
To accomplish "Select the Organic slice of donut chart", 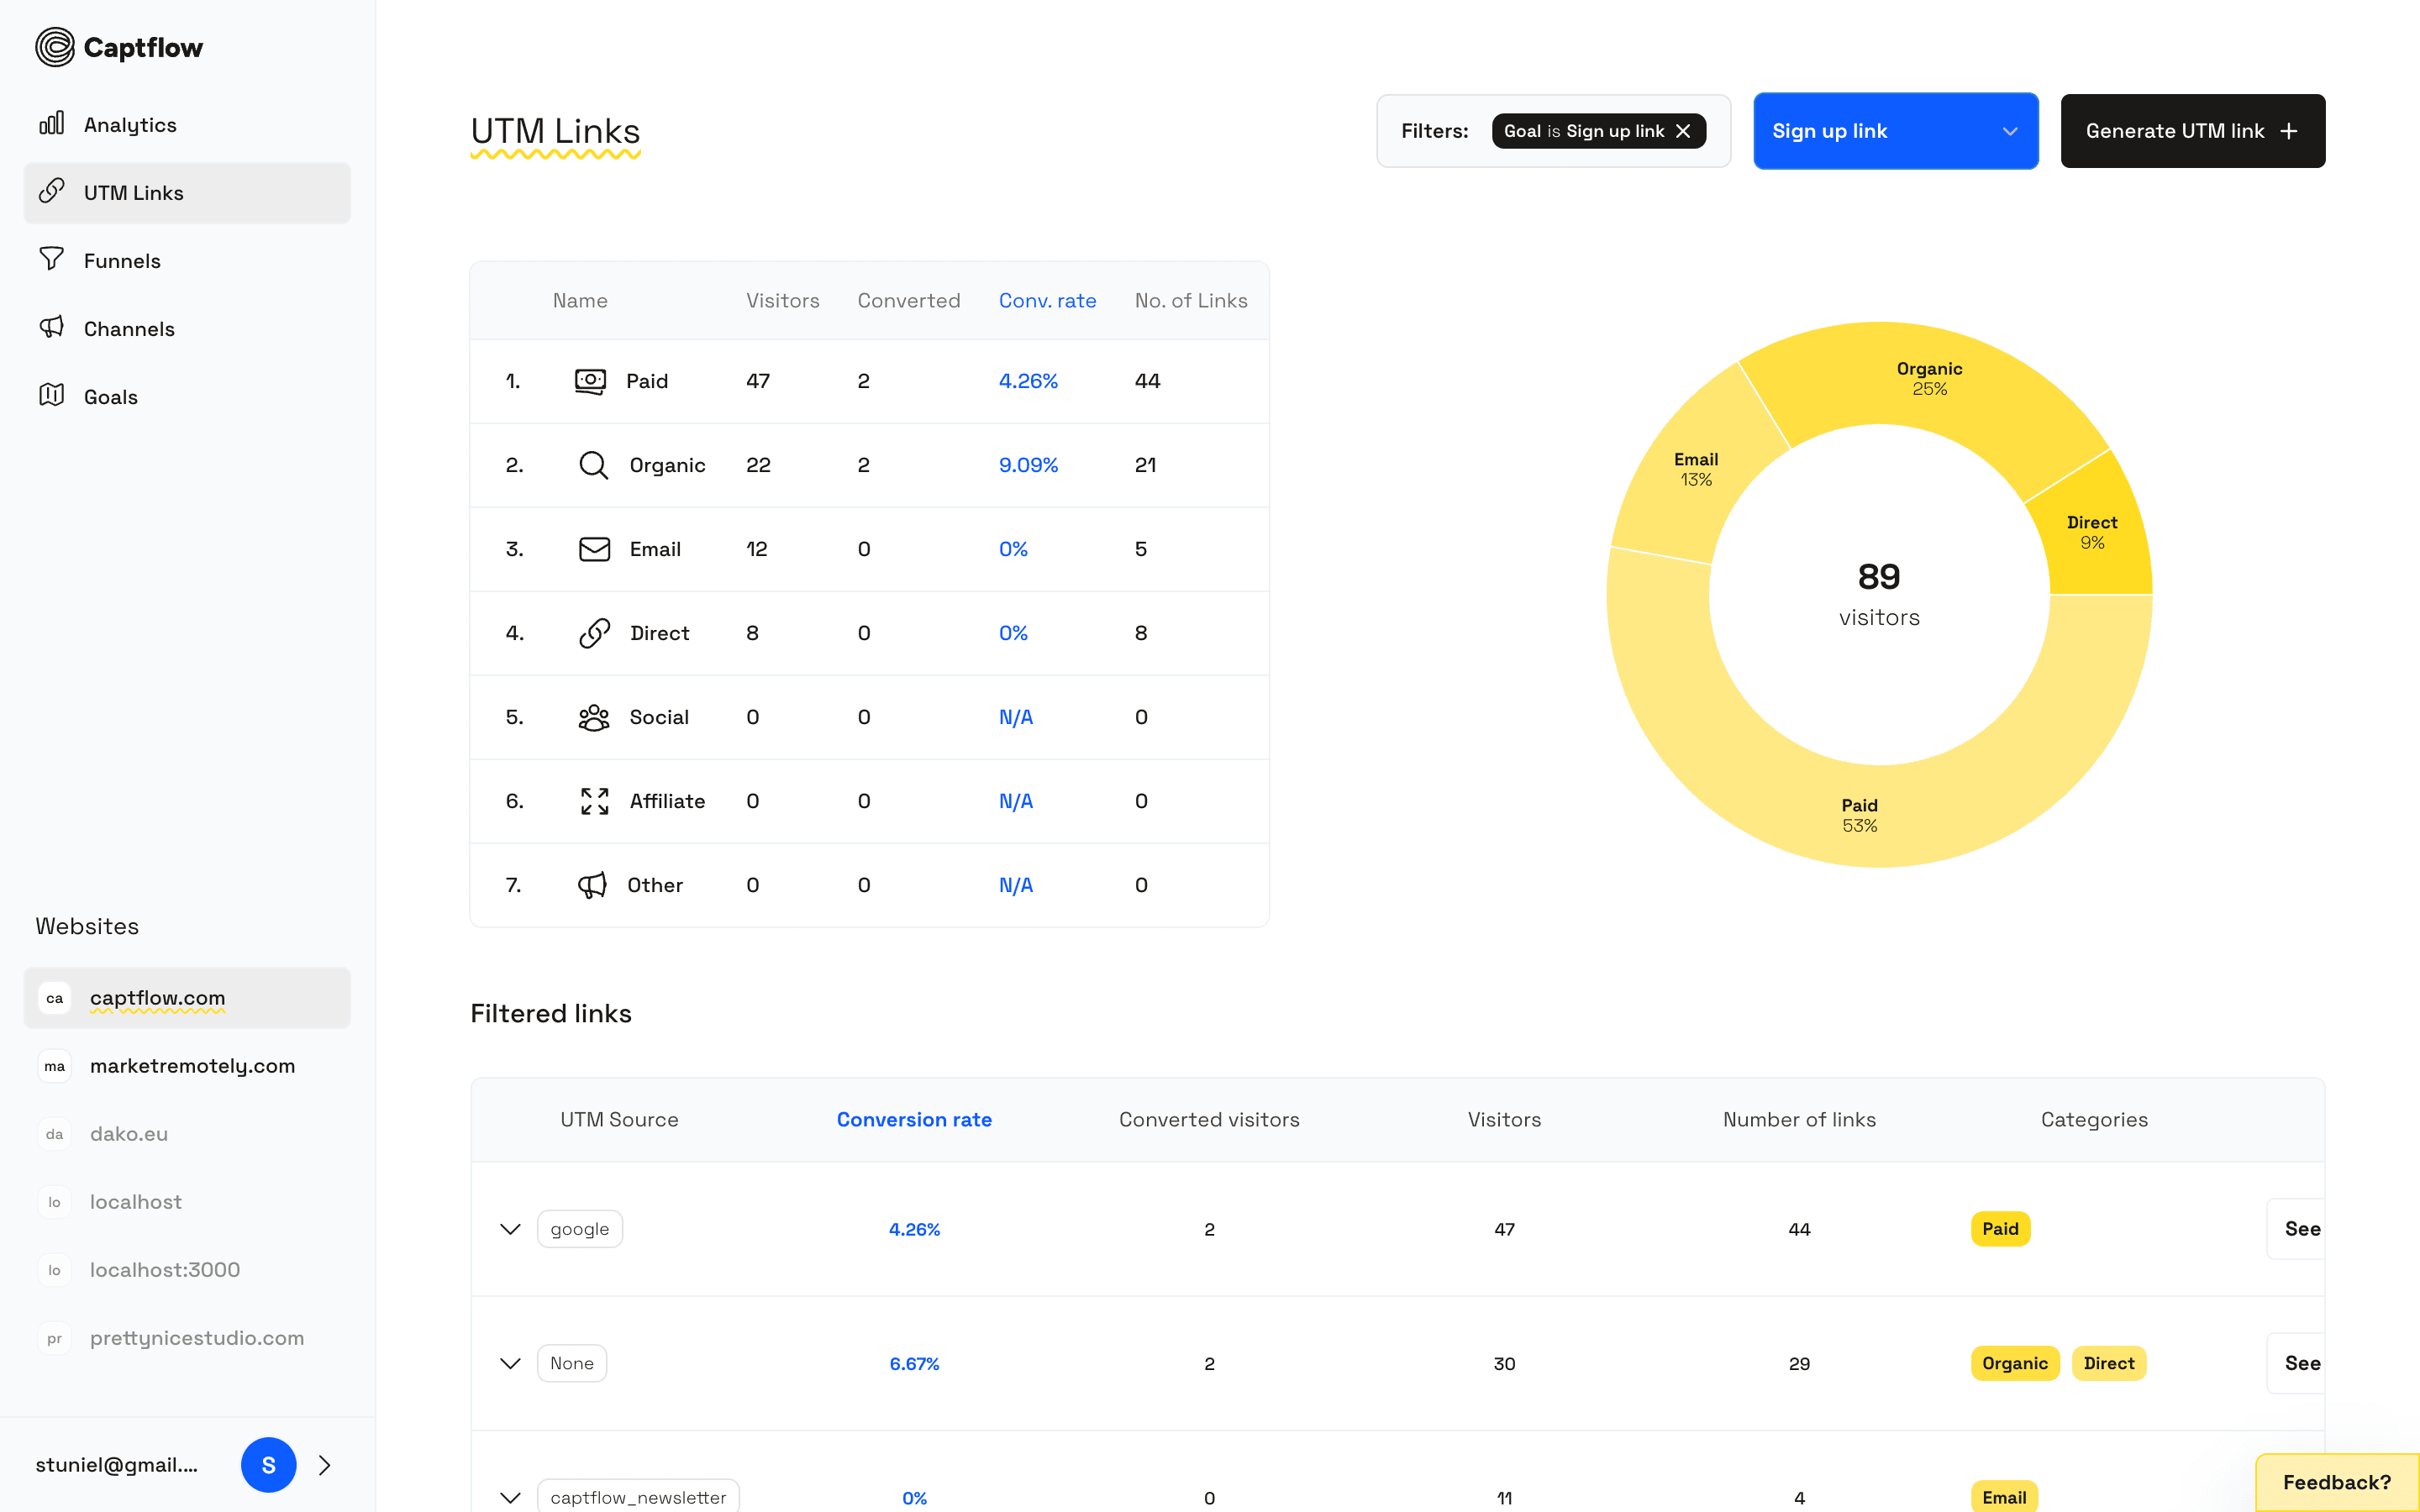I will click(x=1929, y=379).
